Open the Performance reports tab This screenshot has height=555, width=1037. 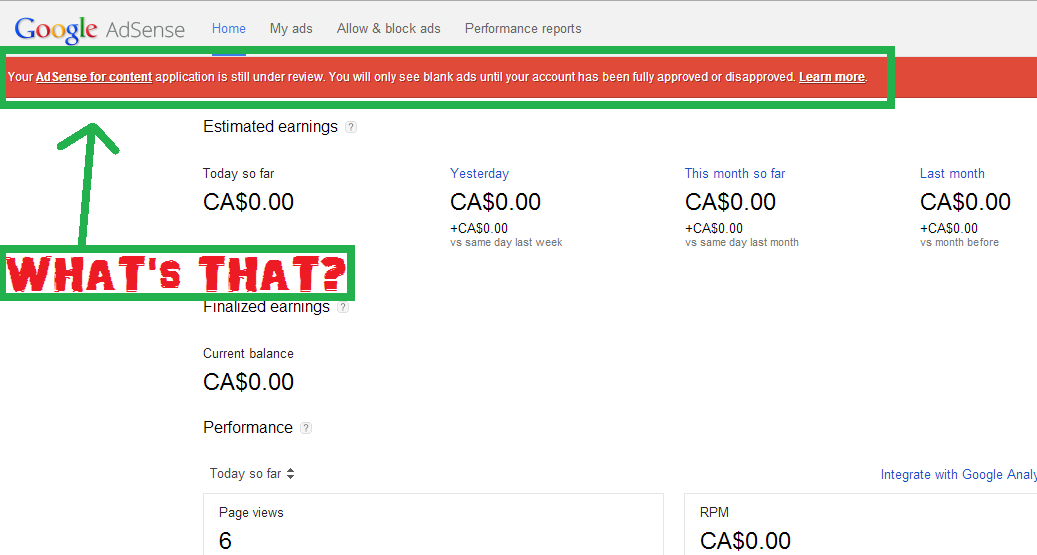[522, 29]
